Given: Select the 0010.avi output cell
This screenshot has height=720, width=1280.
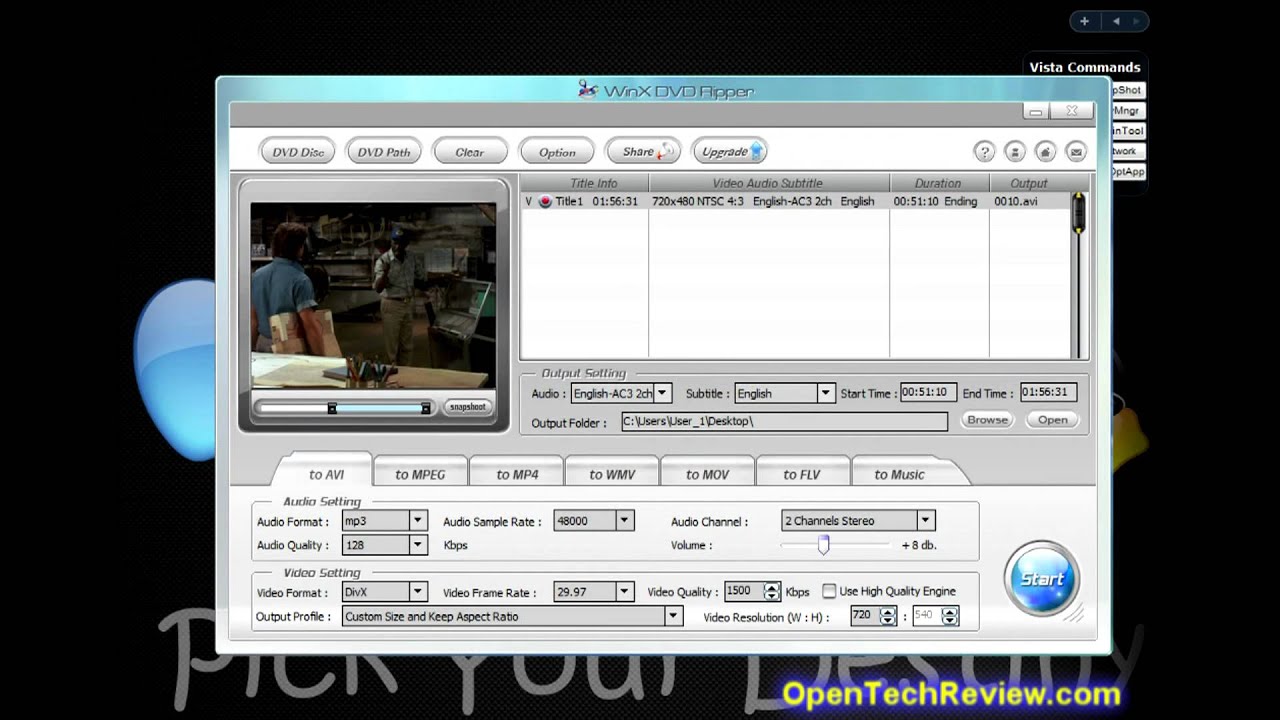Looking at the screenshot, I should tap(1016, 201).
